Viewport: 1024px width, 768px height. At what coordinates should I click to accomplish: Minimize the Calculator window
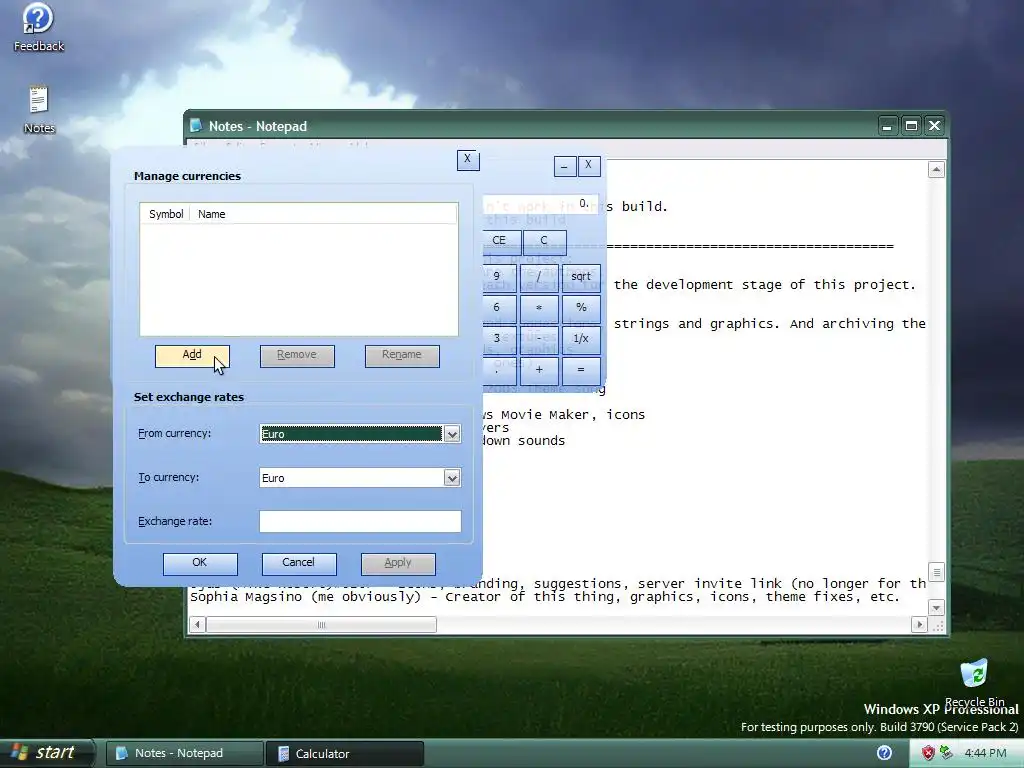tap(565, 167)
